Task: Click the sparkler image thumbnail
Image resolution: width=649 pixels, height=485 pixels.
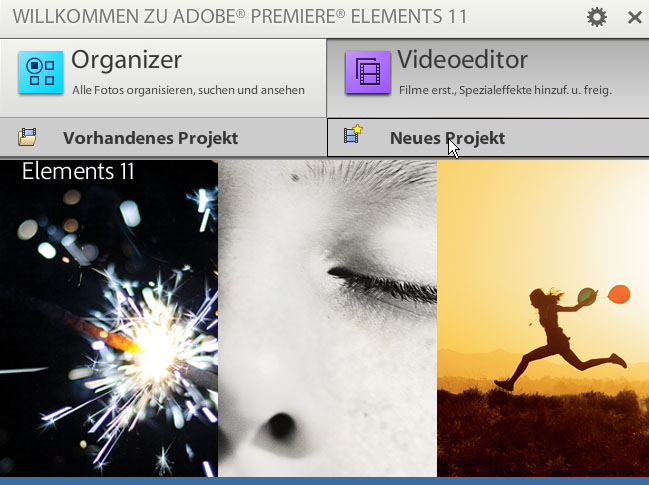Action: coord(109,318)
